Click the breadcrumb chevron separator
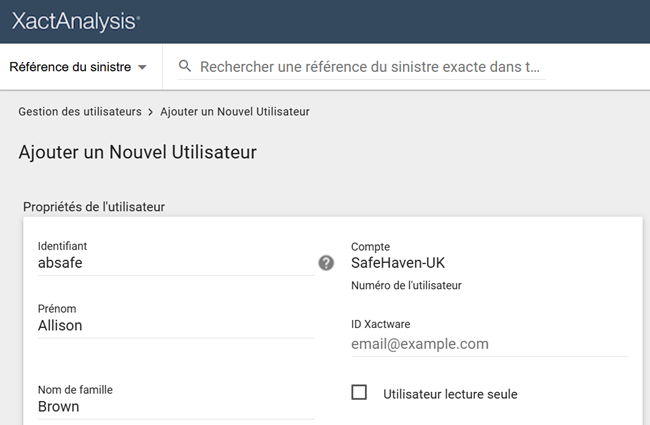 pos(151,112)
